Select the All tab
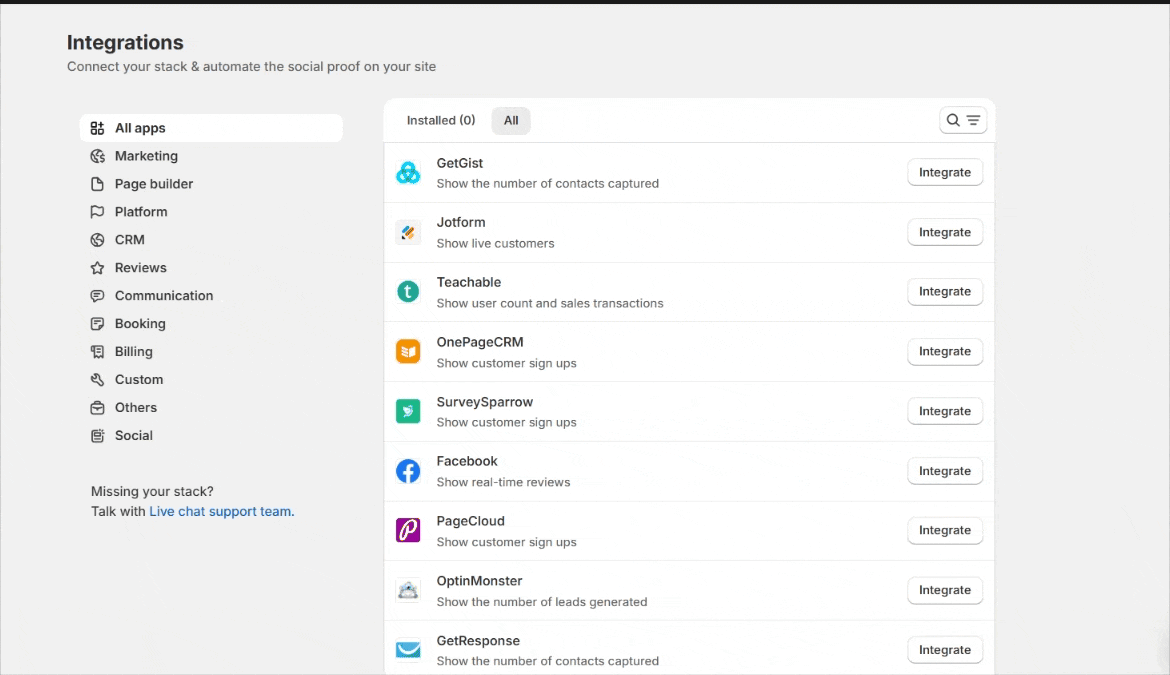Image resolution: width=1170 pixels, height=675 pixels. pyautogui.click(x=511, y=120)
